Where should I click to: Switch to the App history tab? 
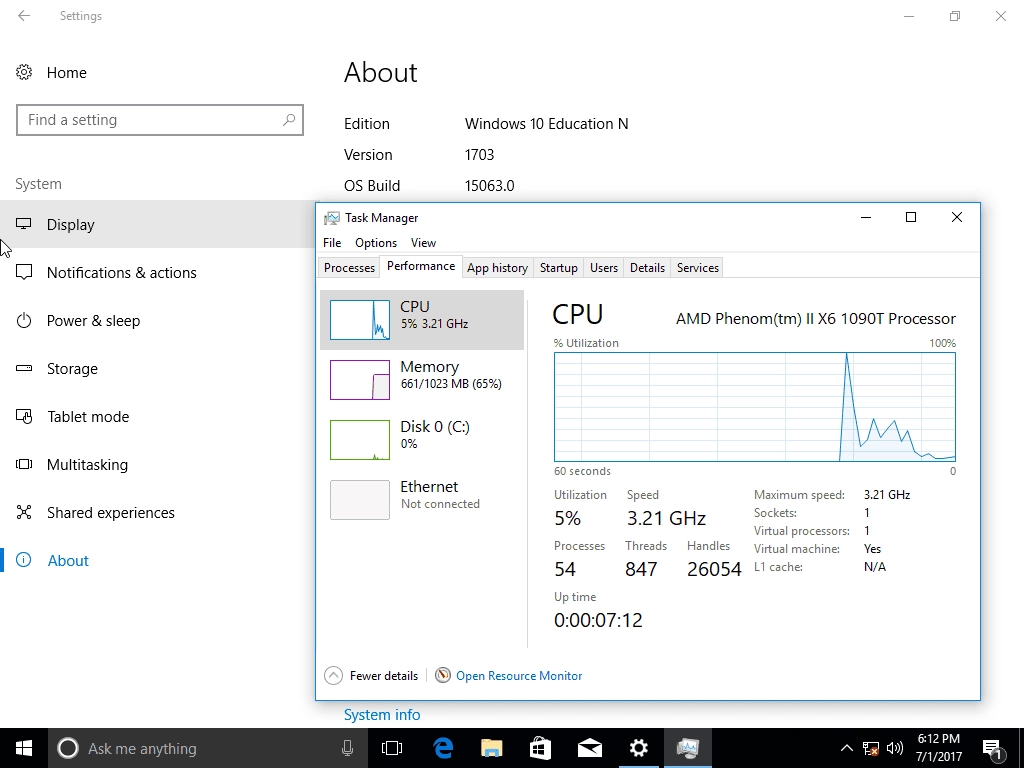pos(498,268)
